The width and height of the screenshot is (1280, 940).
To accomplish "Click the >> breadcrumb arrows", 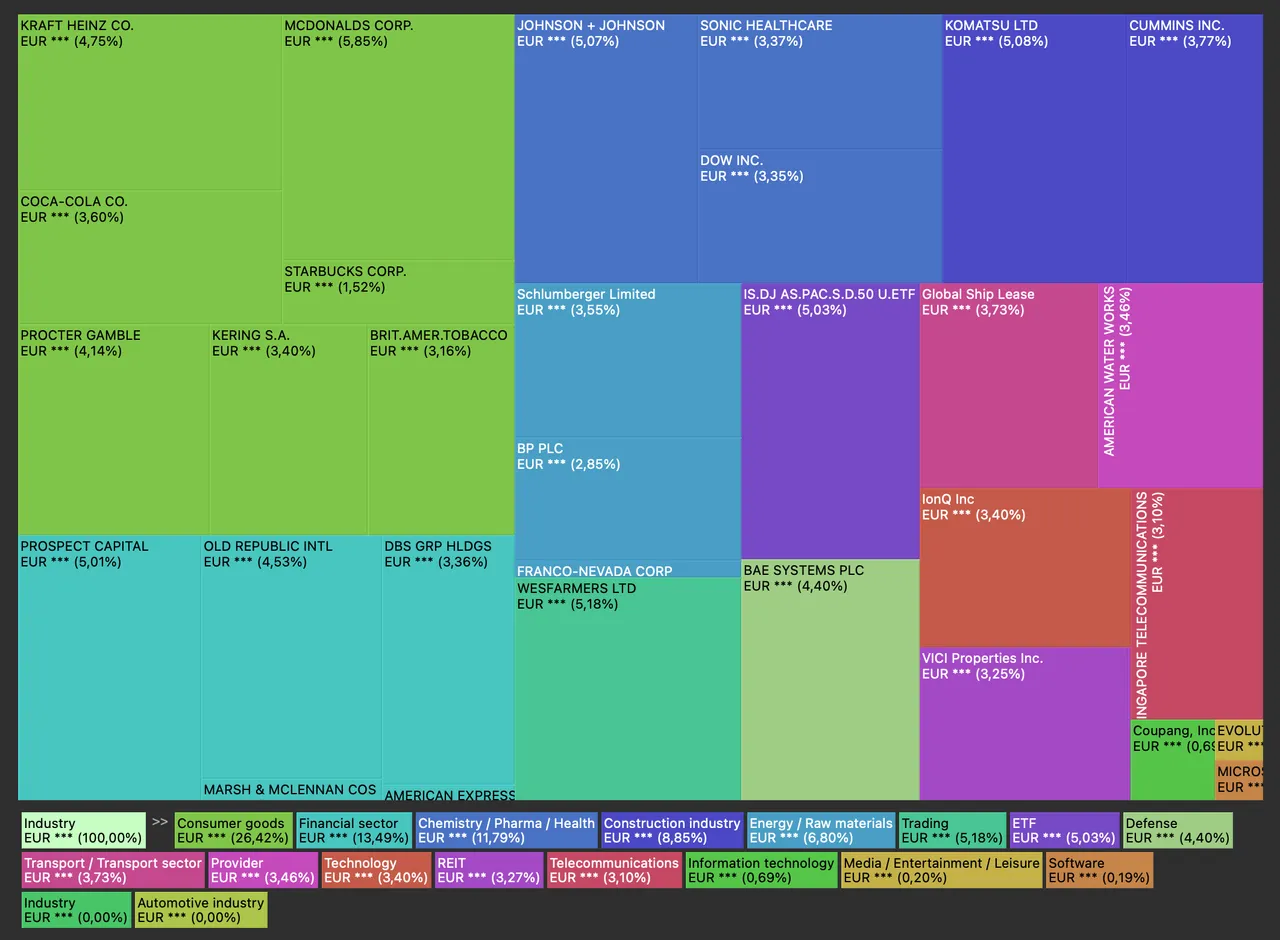I will (x=160, y=822).
